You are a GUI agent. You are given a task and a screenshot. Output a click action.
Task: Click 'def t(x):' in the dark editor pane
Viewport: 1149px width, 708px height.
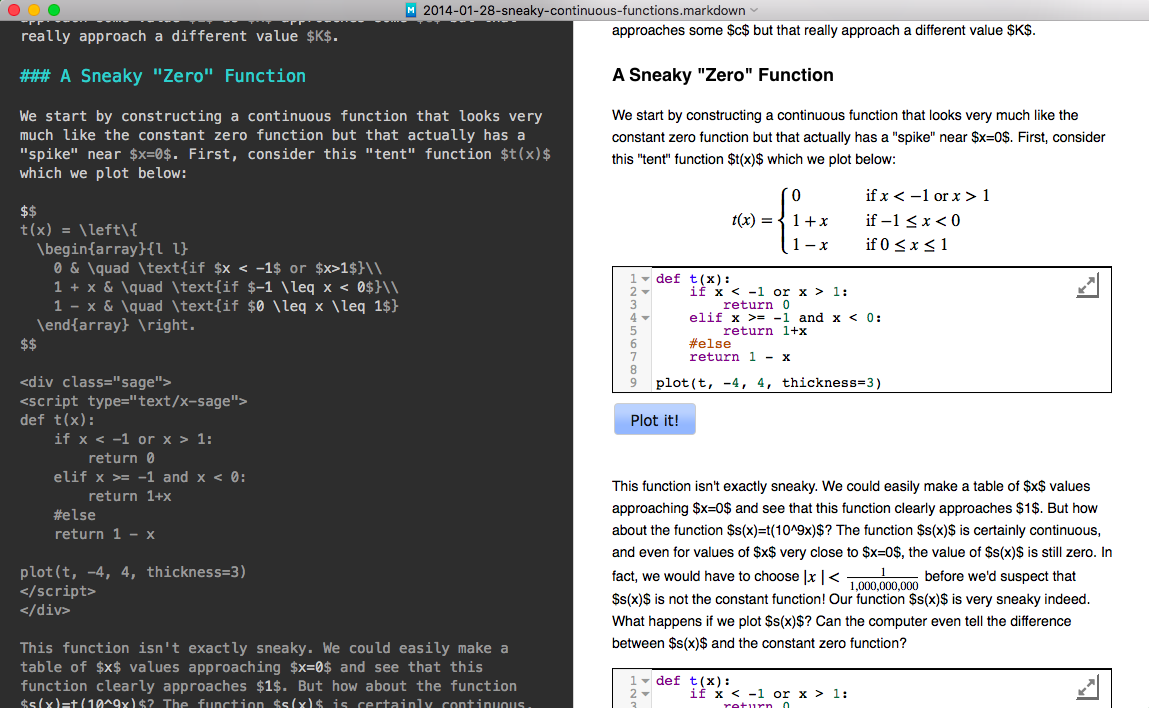click(x=57, y=421)
